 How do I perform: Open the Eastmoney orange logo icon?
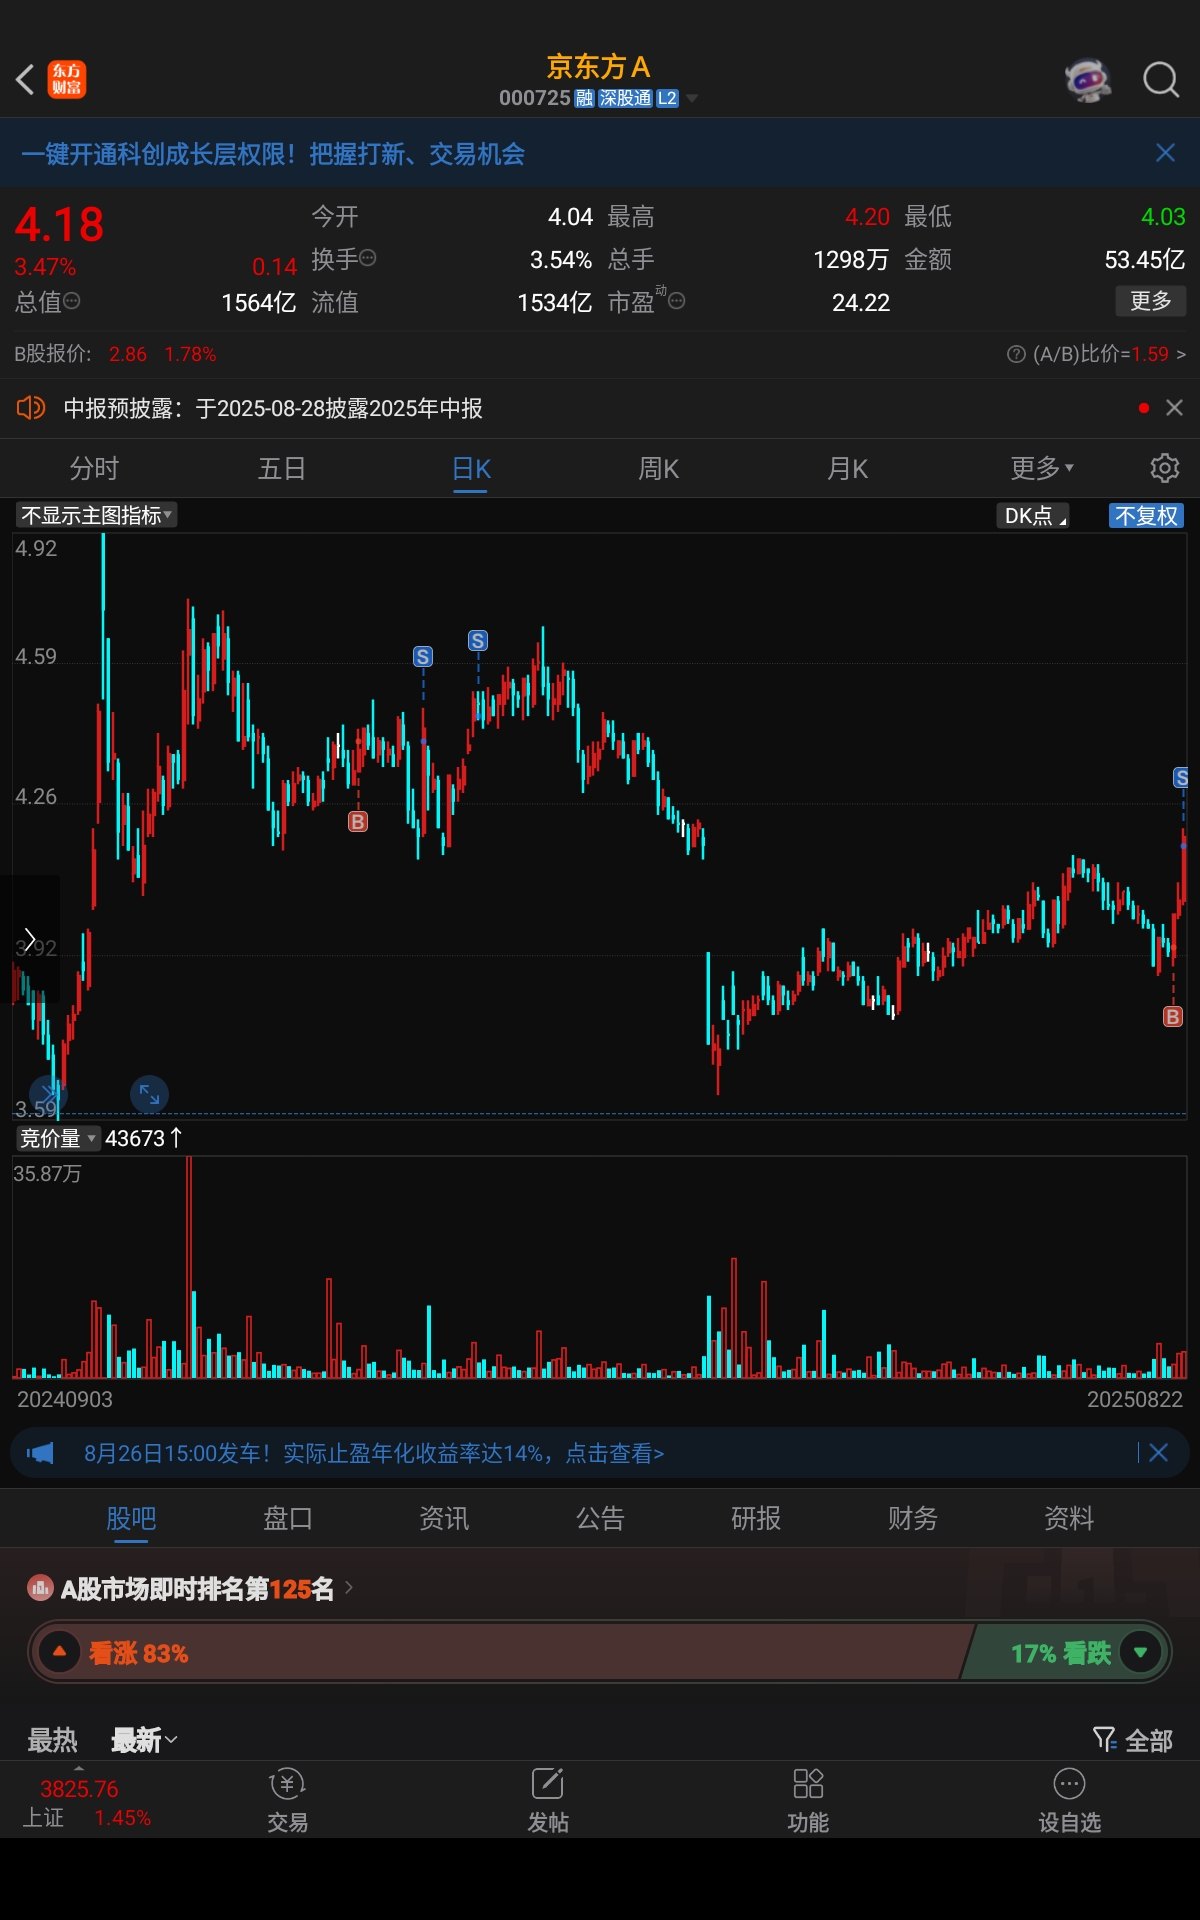[67, 79]
